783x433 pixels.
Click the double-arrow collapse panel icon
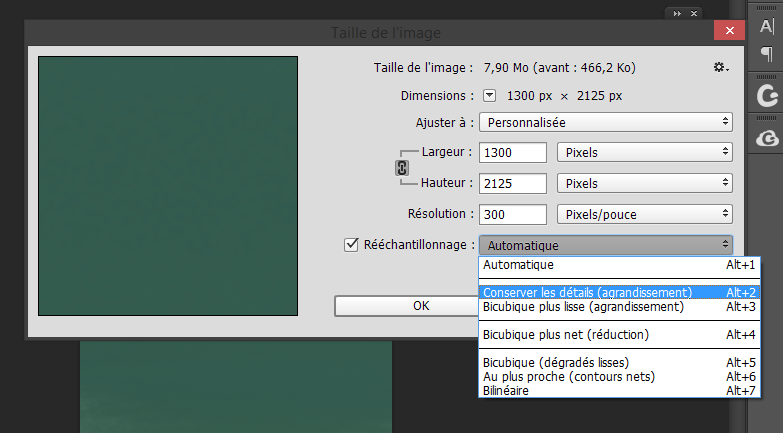[679, 13]
